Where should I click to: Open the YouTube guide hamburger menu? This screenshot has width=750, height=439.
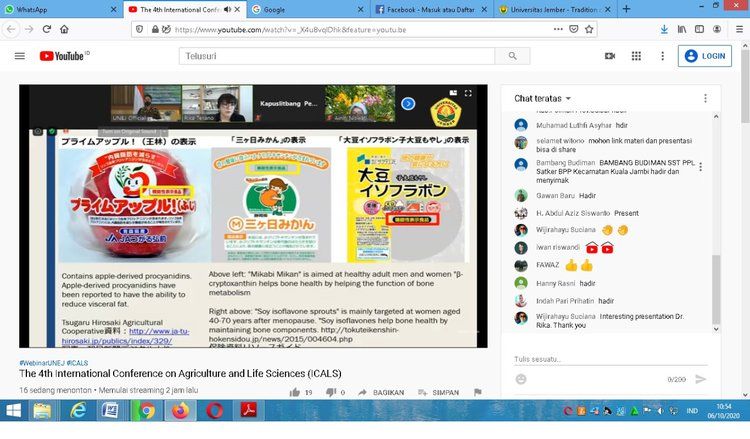[20, 56]
